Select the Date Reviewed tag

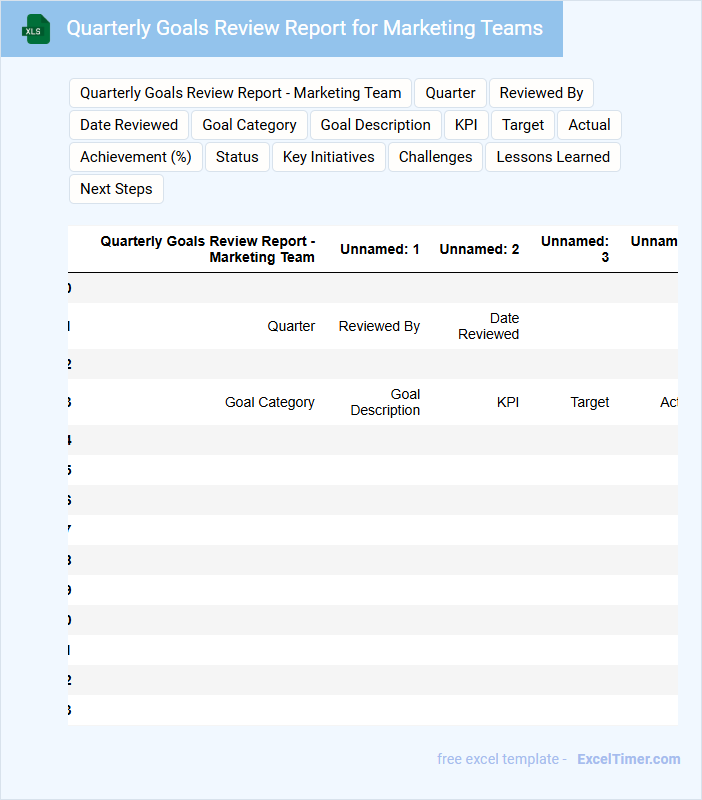pos(129,125)
